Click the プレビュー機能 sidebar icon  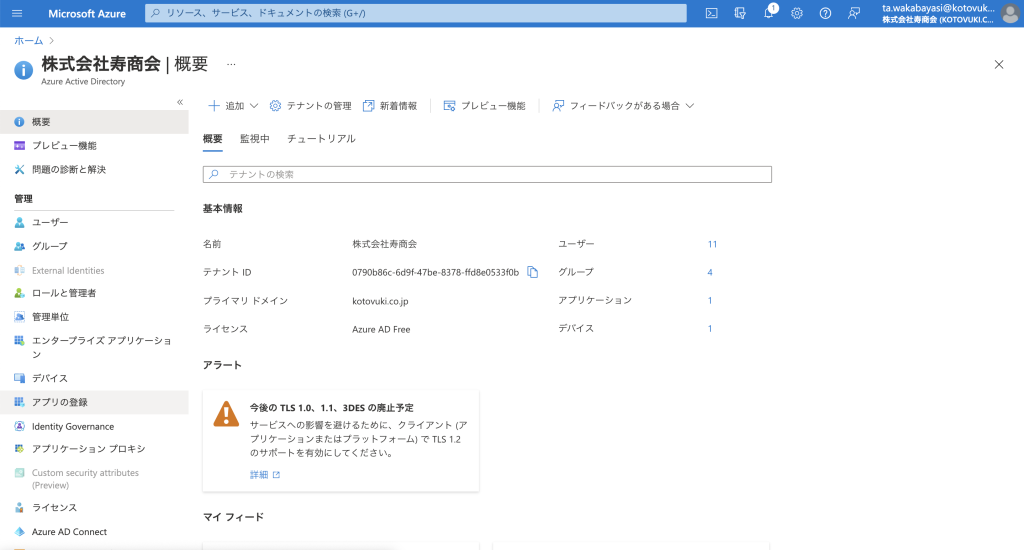(20, 146)
